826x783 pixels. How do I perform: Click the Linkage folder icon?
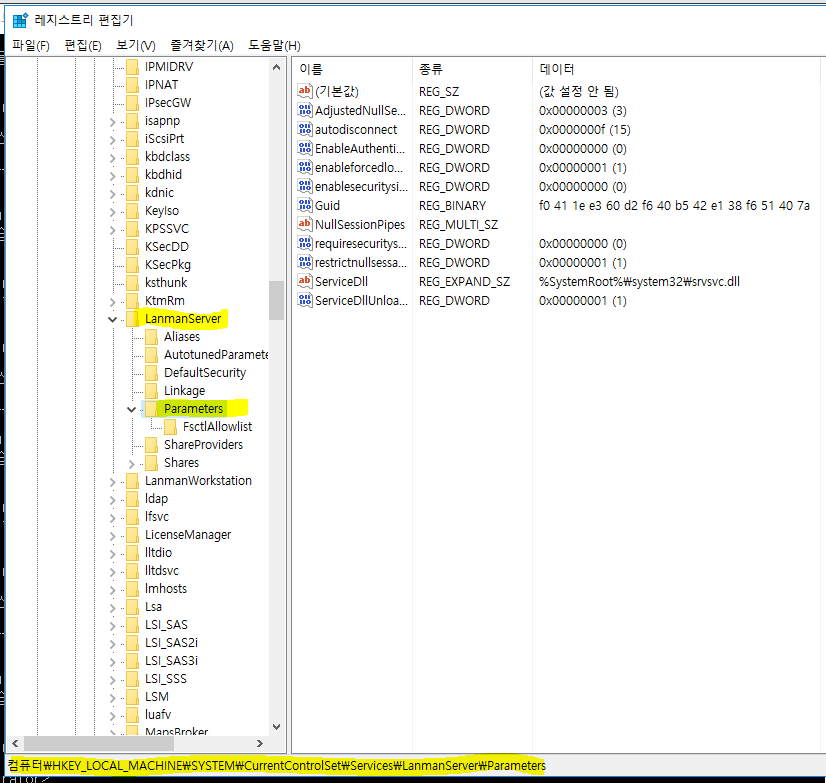coord(152,390)
